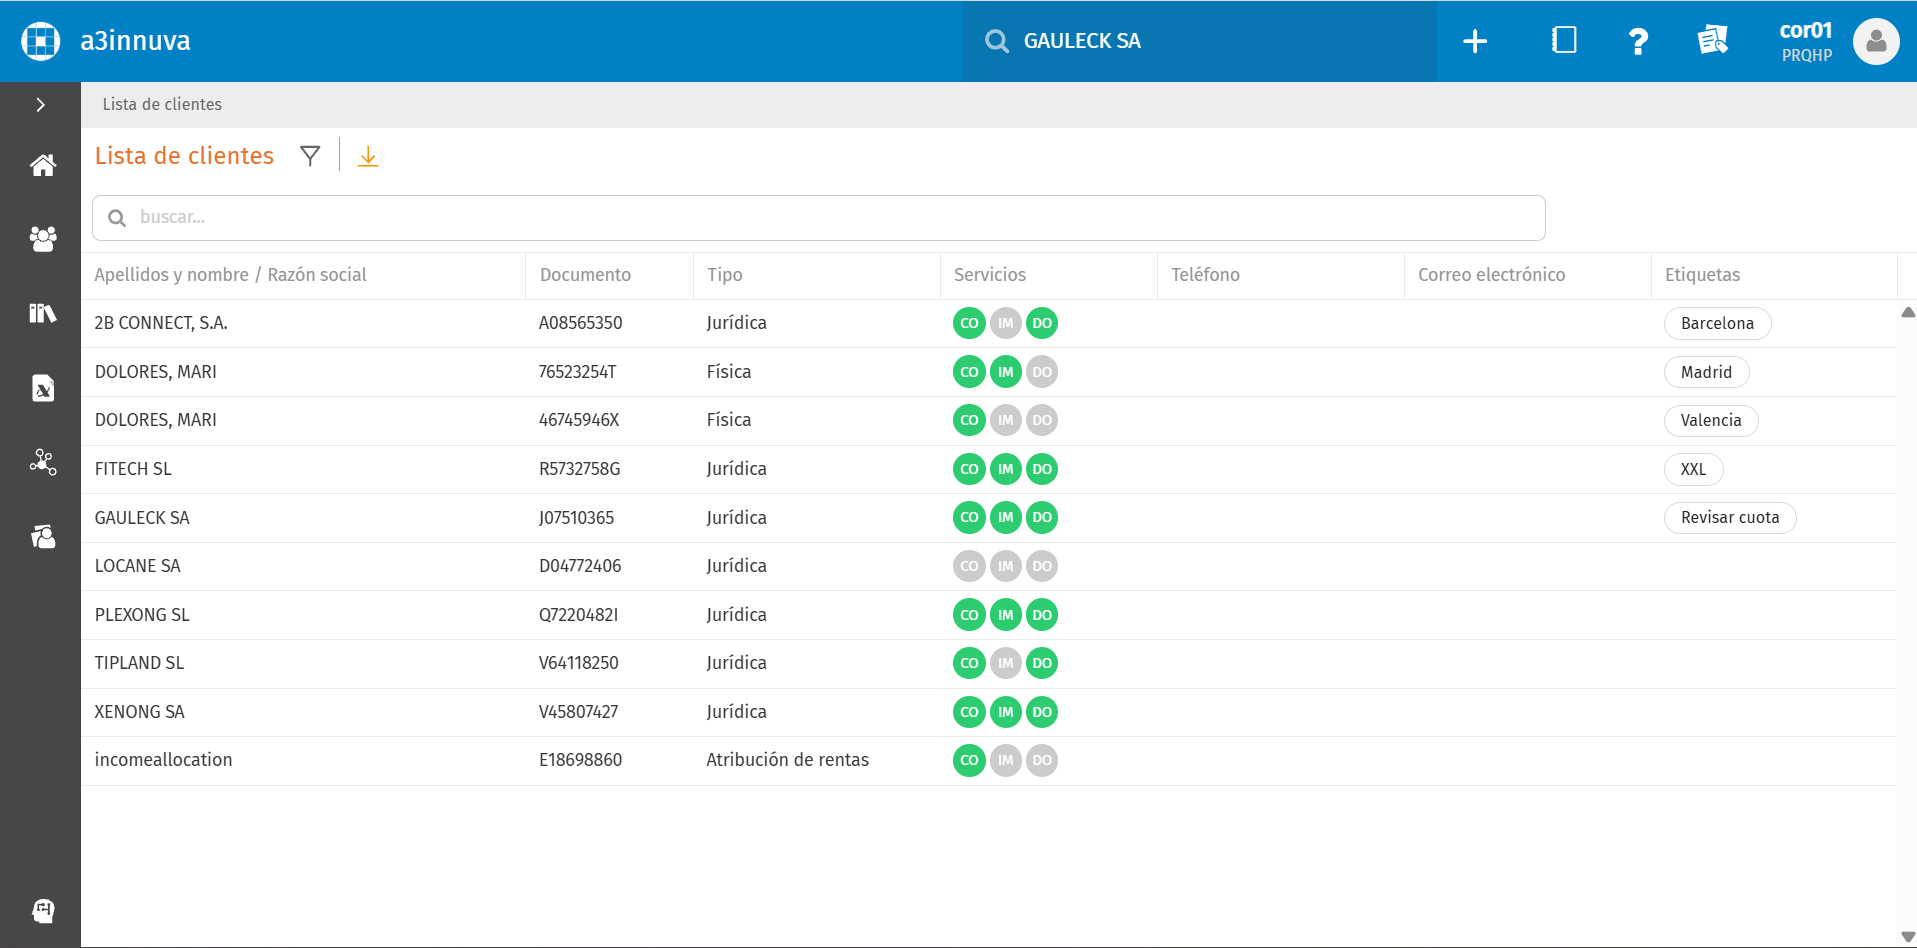
Task: Open the help question mark icon
Action: [1638, 41]
